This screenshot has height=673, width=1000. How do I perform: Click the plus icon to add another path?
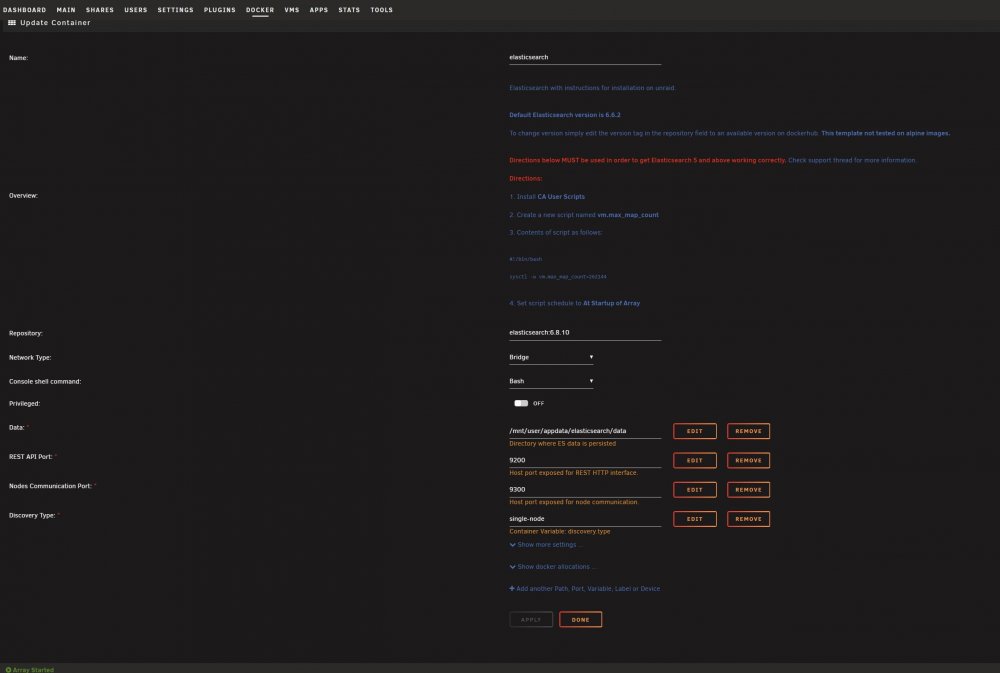(x=511, y=588)
